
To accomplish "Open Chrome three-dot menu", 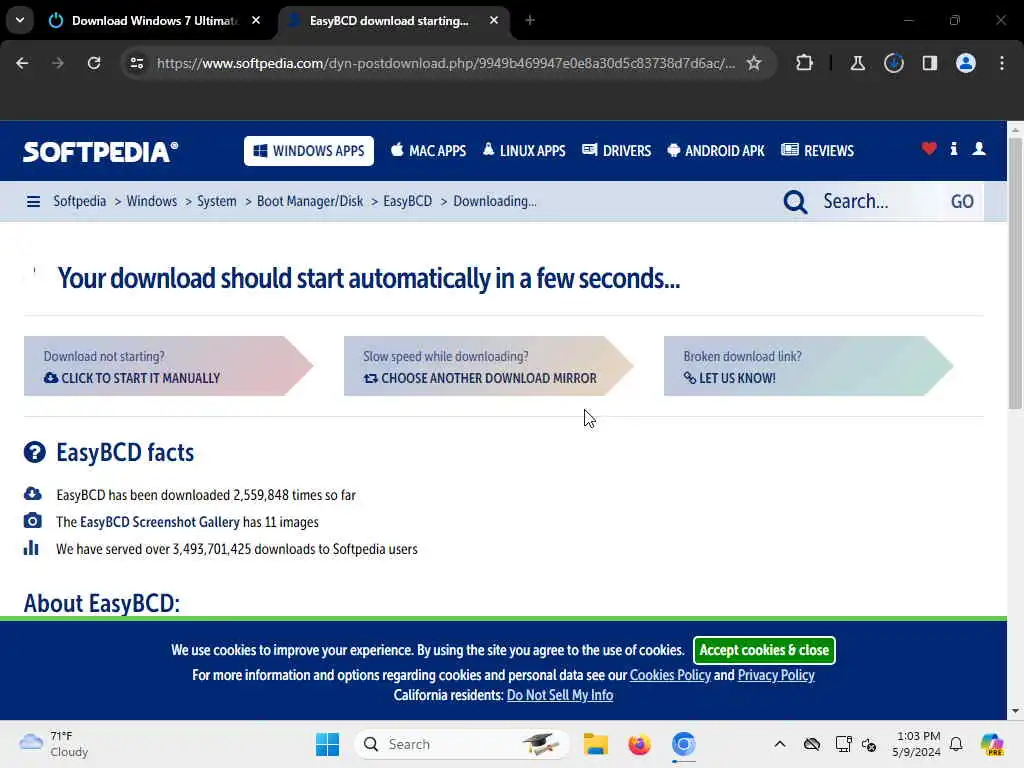I will pyautogui.click(x=1002, y=63).
